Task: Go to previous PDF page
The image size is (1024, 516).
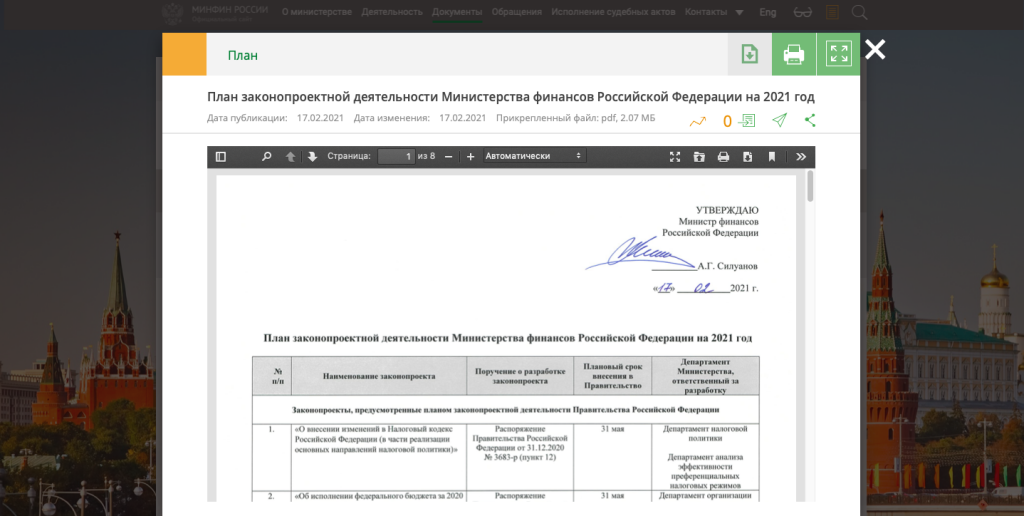Action: coord(291,157)
